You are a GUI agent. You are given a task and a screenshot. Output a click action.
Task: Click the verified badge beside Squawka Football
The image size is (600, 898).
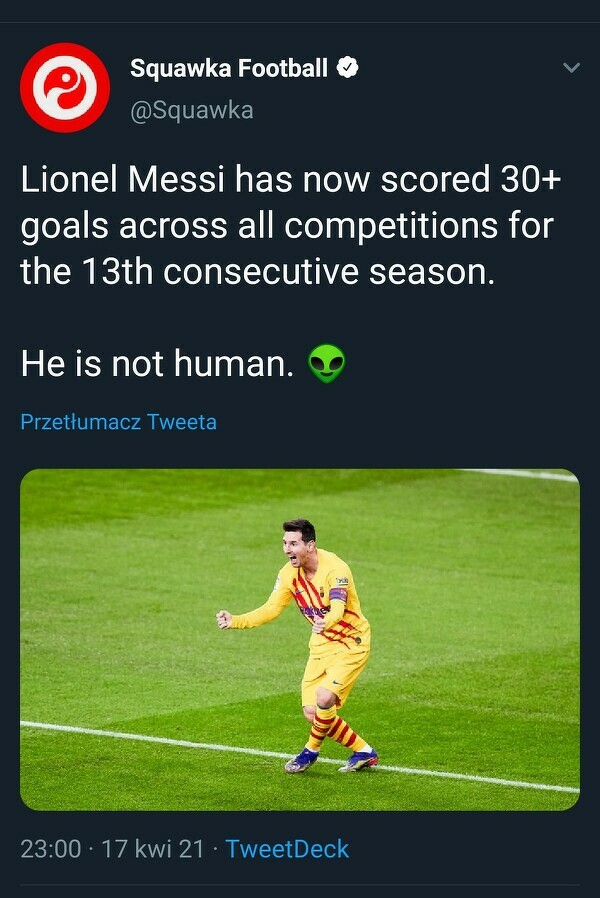point(347,68)
